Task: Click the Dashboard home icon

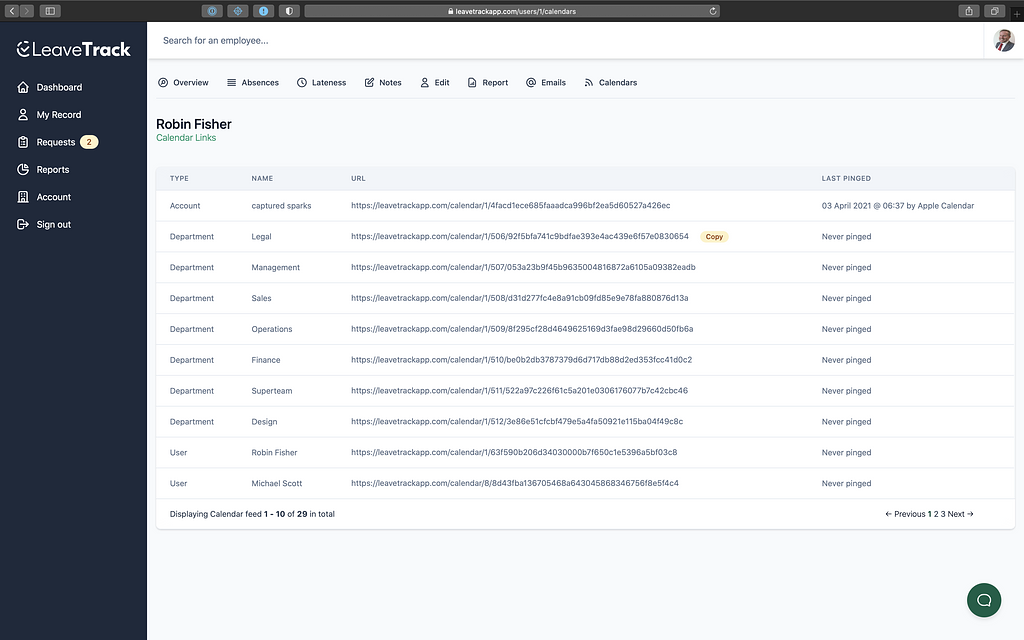Action: pos(23,87)
